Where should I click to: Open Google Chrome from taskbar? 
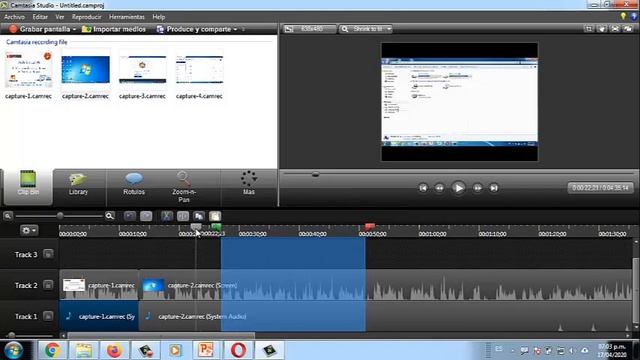pyautogui.click(x=53, y=350)
